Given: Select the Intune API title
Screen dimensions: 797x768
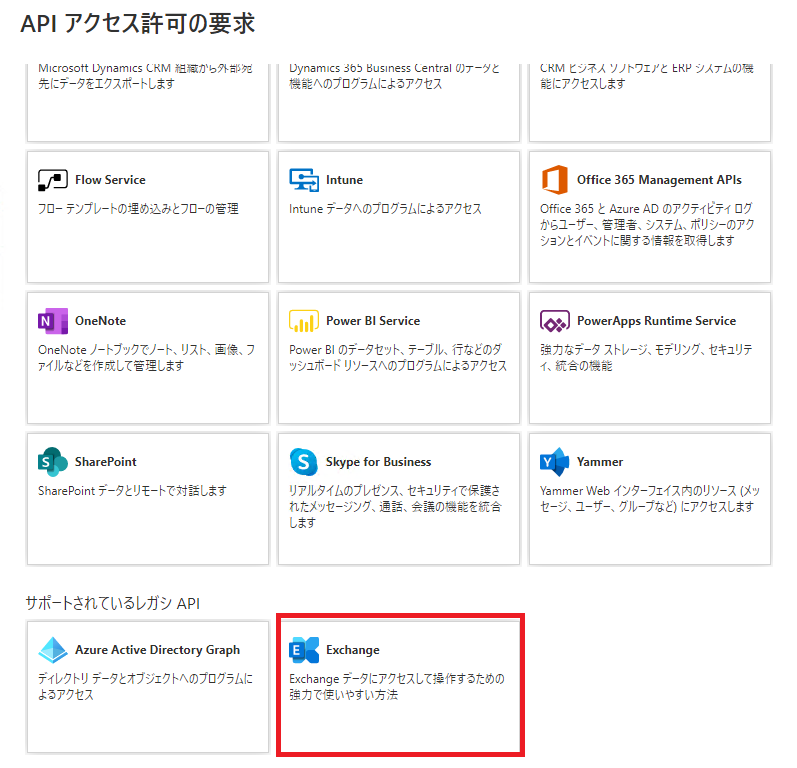Looking at the screenshot, I should pyautogui.click(x=344, y=180).
